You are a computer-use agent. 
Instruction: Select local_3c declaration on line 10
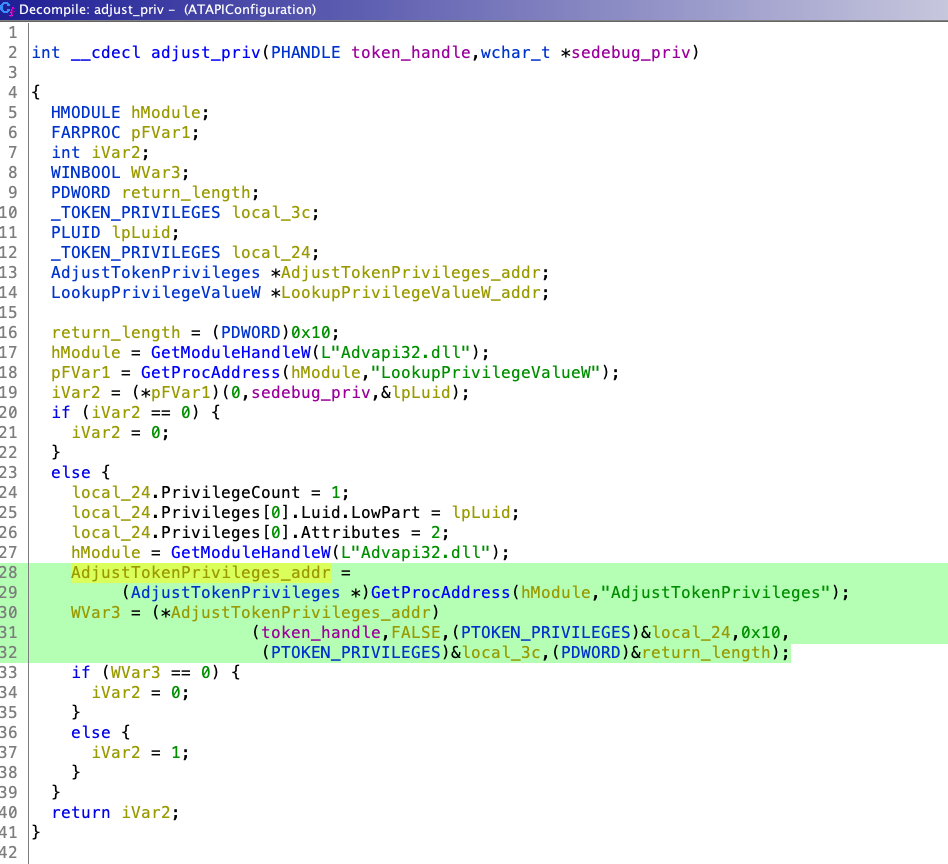tap(271, 212)
